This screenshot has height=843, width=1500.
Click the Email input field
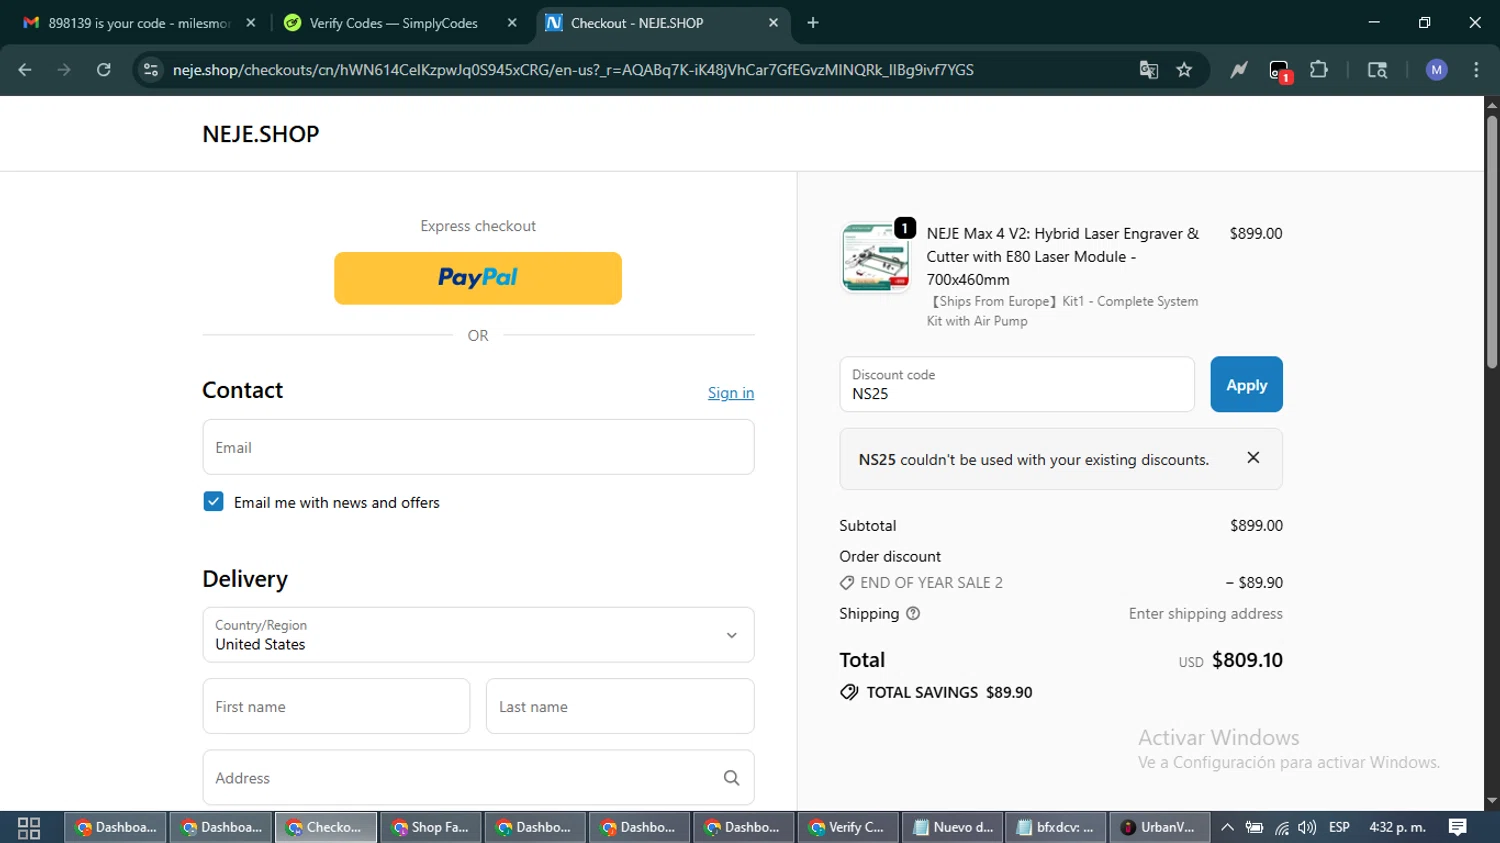click(478, 447)
